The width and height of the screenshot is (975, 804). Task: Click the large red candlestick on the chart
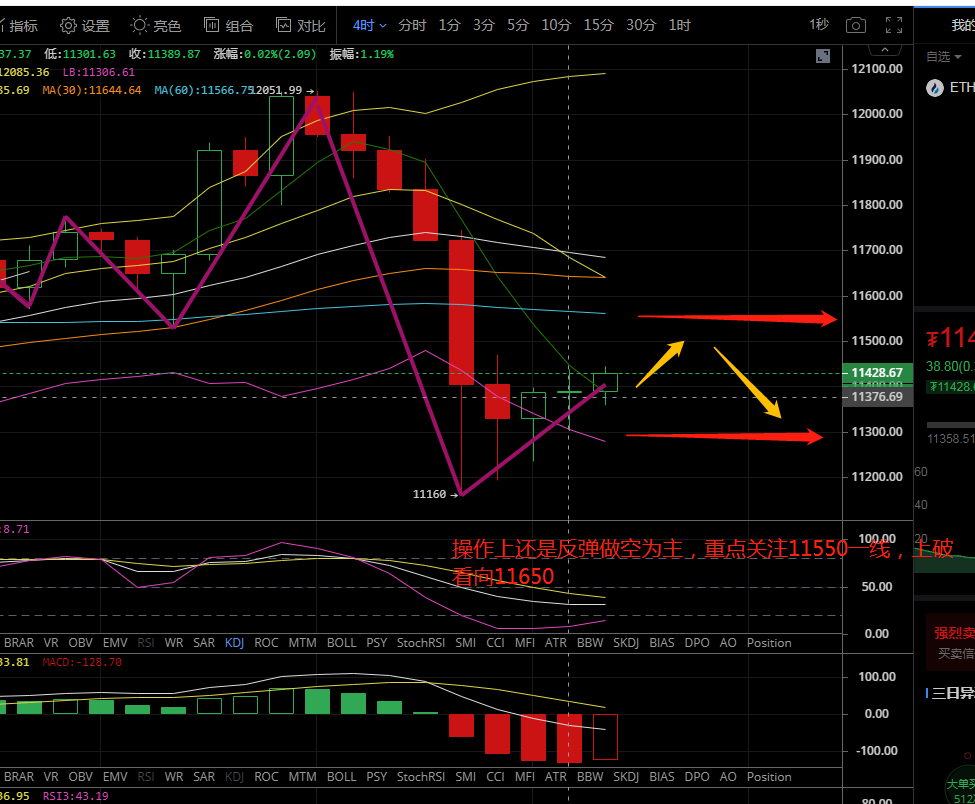coord(461,311)
